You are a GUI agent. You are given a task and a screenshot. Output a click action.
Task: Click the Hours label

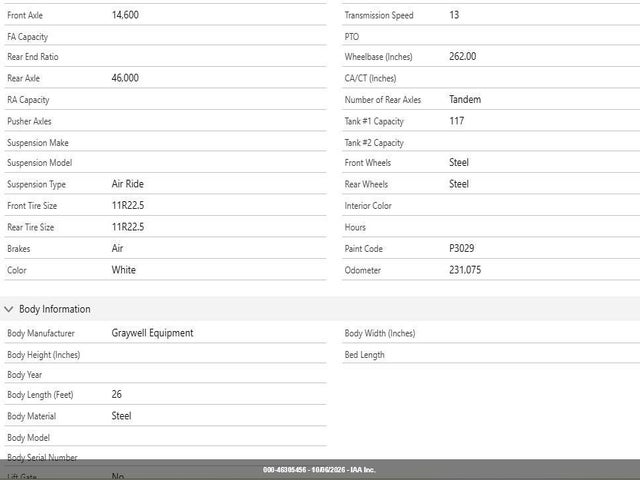(x=355, y=227)
